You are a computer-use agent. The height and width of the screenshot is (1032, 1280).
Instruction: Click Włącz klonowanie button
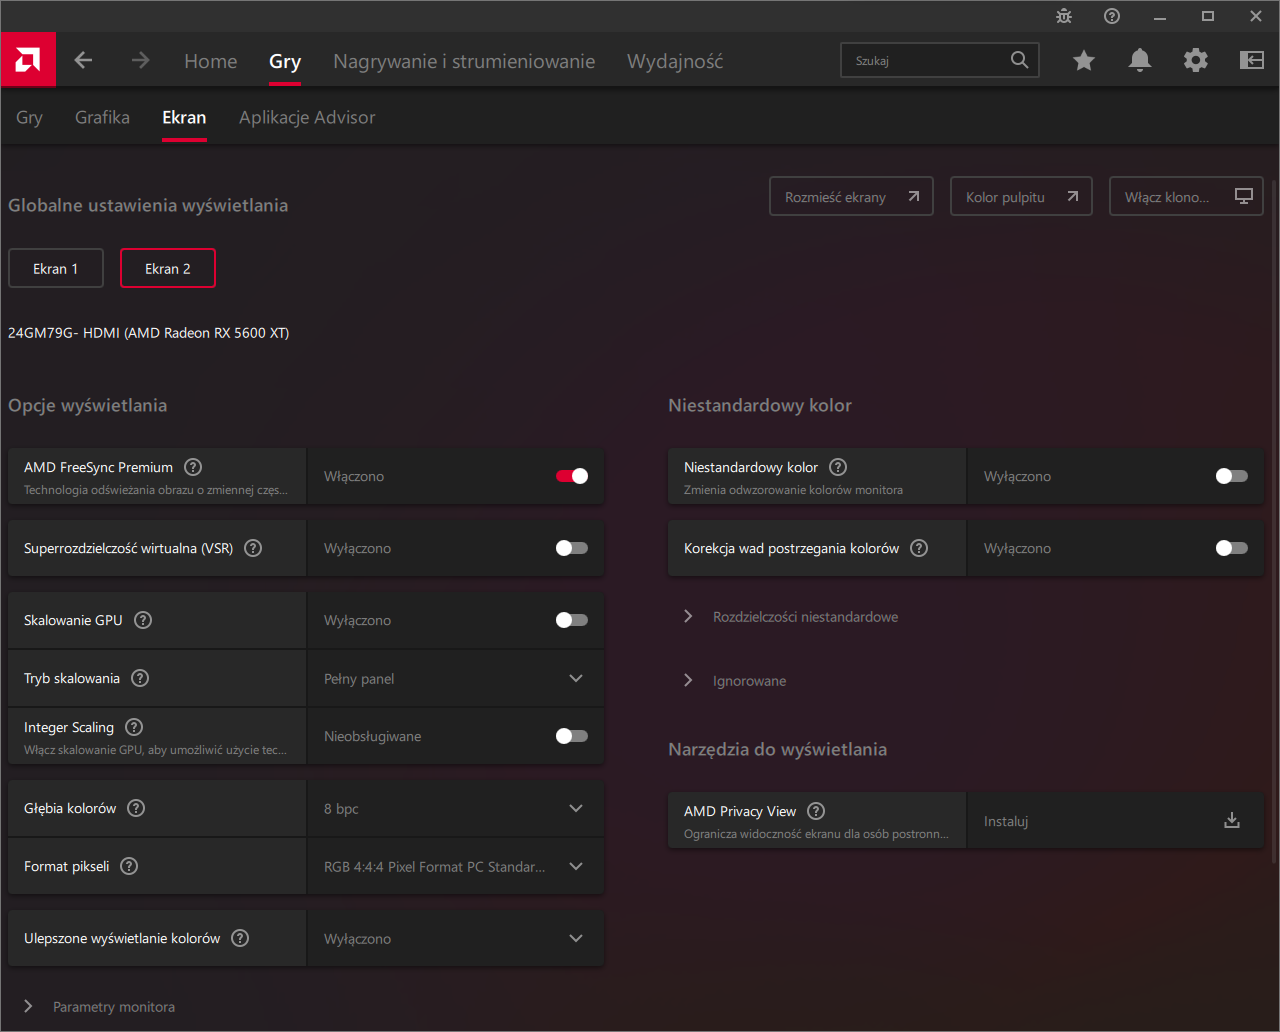click(1186, 197)
